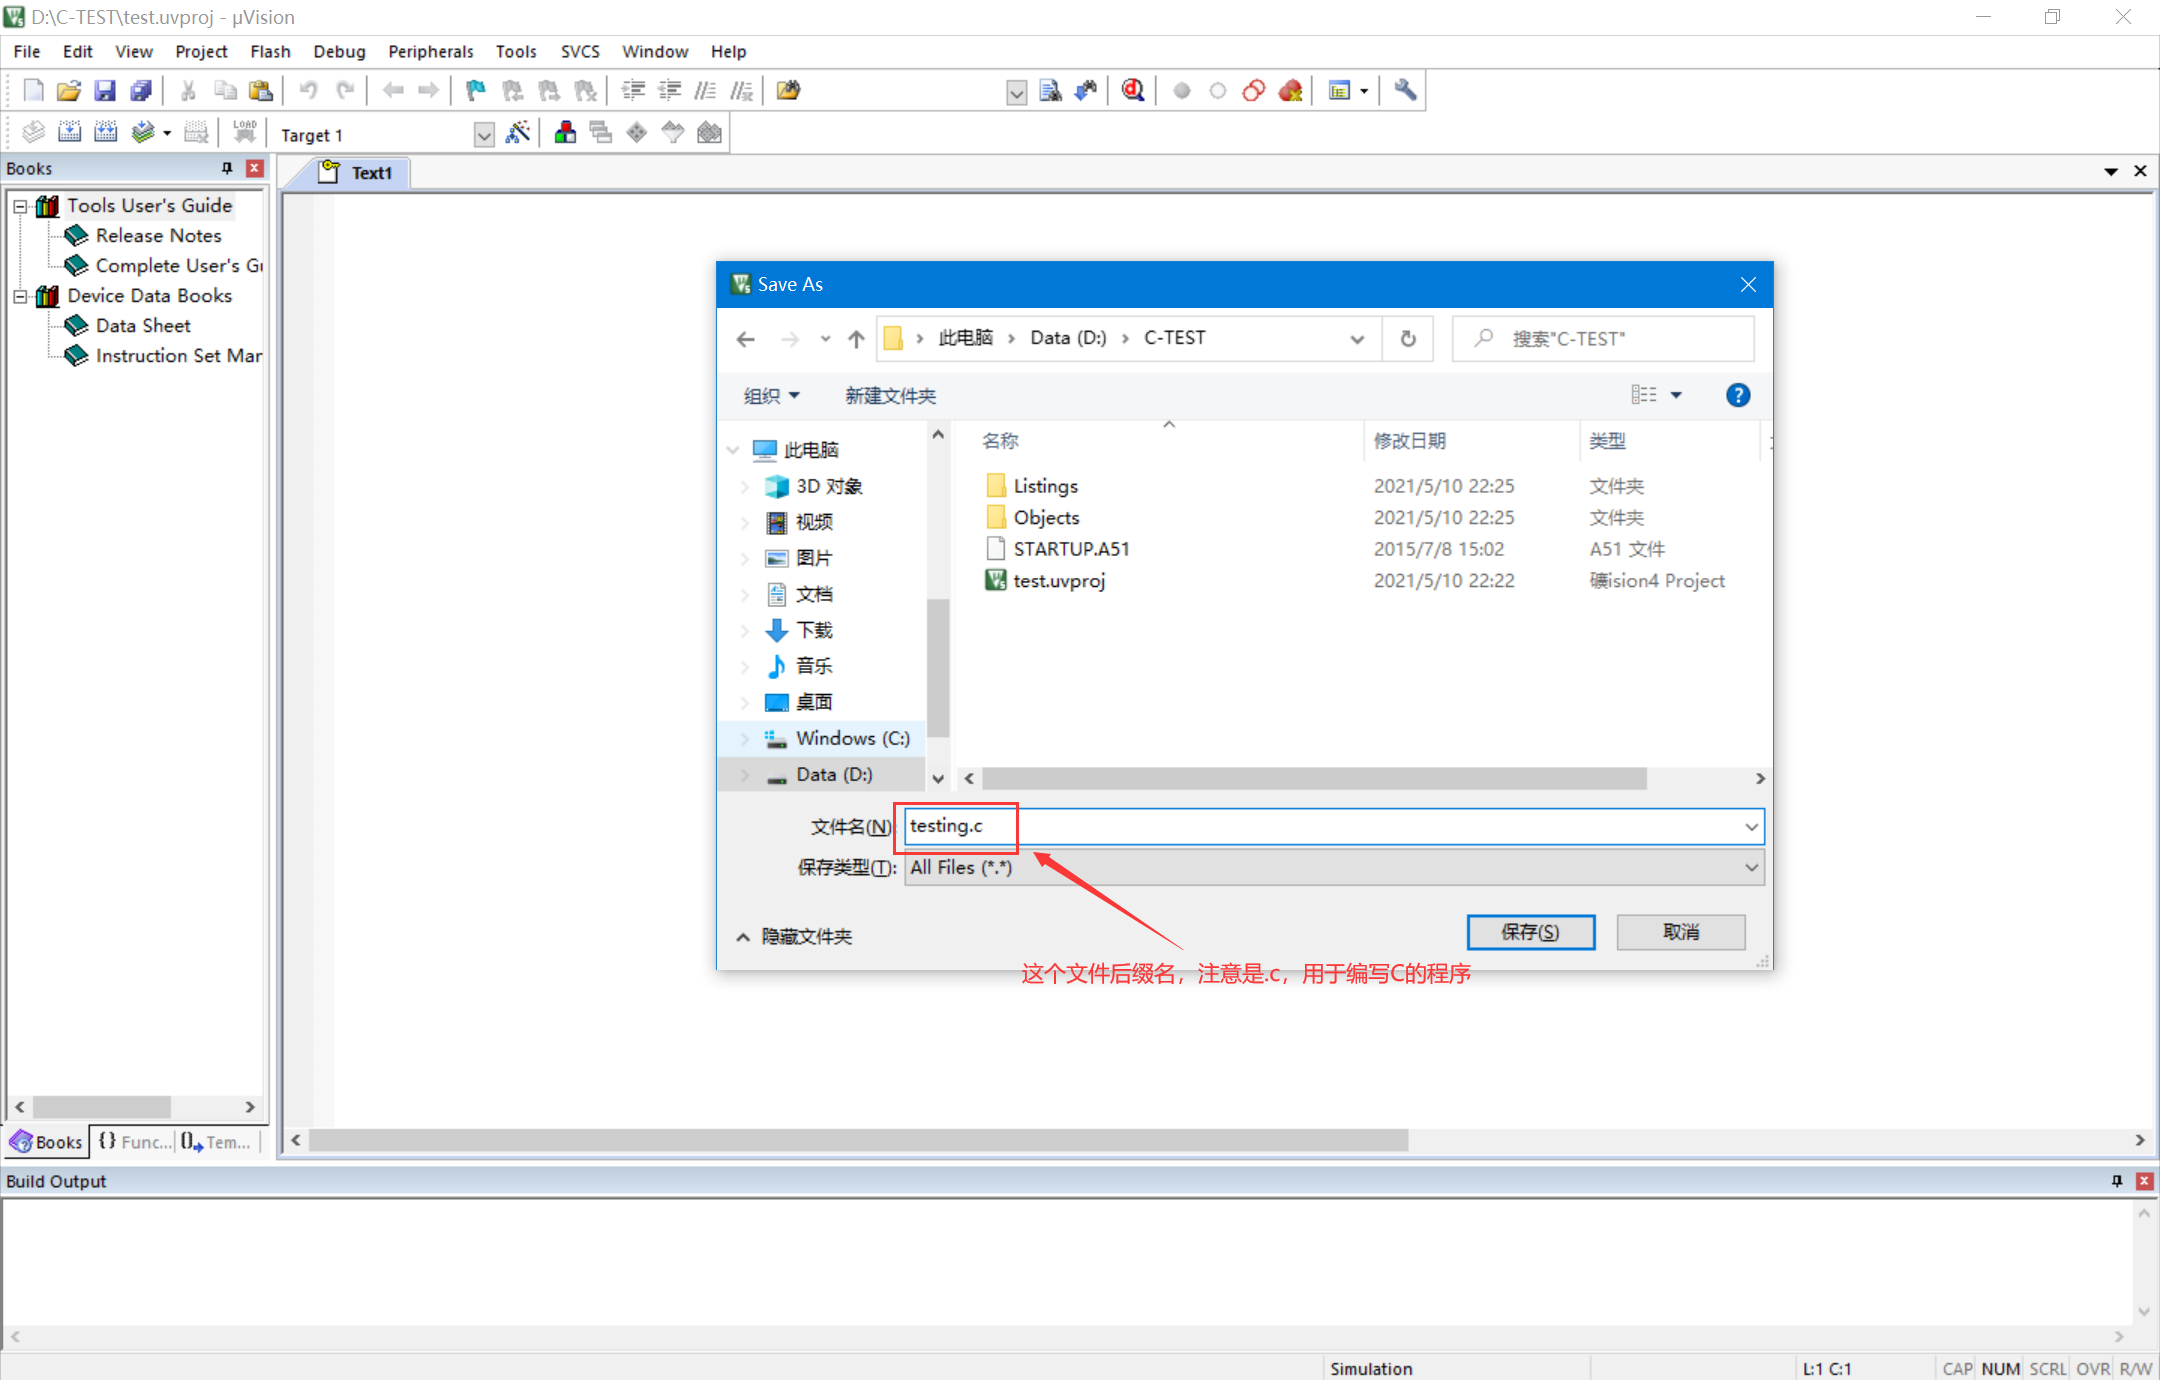Screen dimensions: 2160x1380
Task: Open the Target 1 dropdown
Action: point(484,135)
